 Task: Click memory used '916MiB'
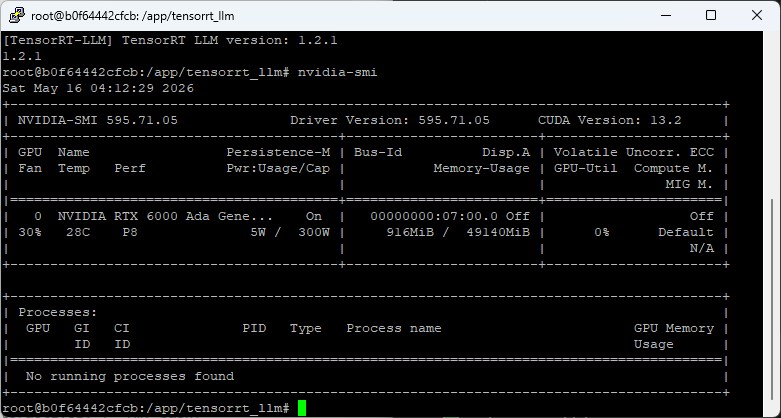coord(410,232)
